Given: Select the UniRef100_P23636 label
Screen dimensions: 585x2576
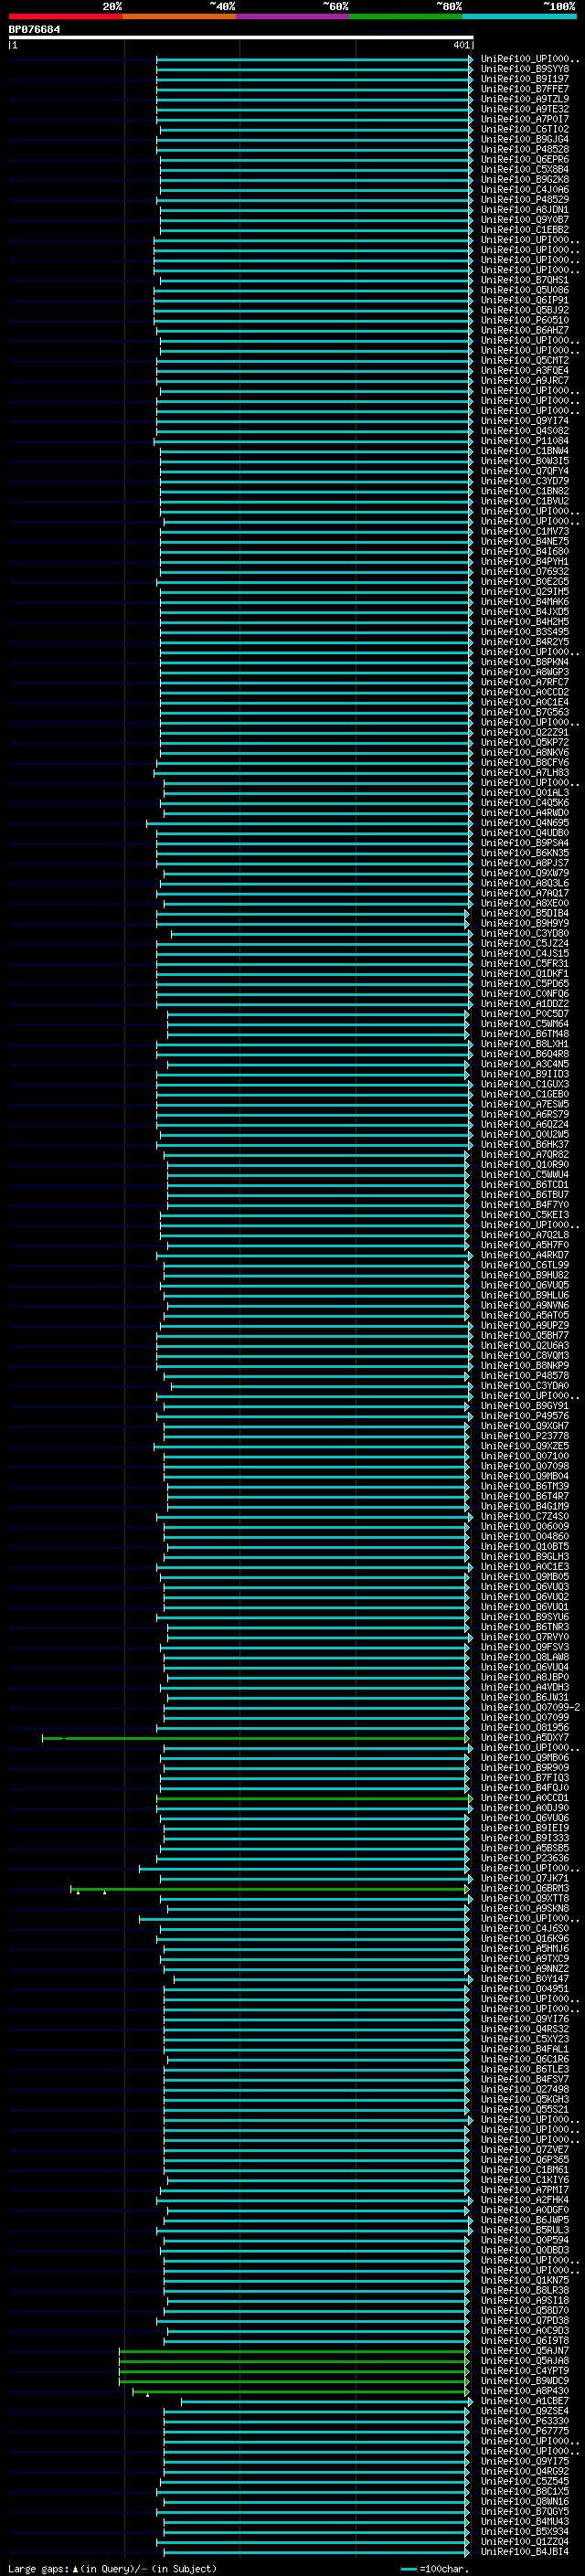Looking at the screenshot, I should [x=525, y=1858].
